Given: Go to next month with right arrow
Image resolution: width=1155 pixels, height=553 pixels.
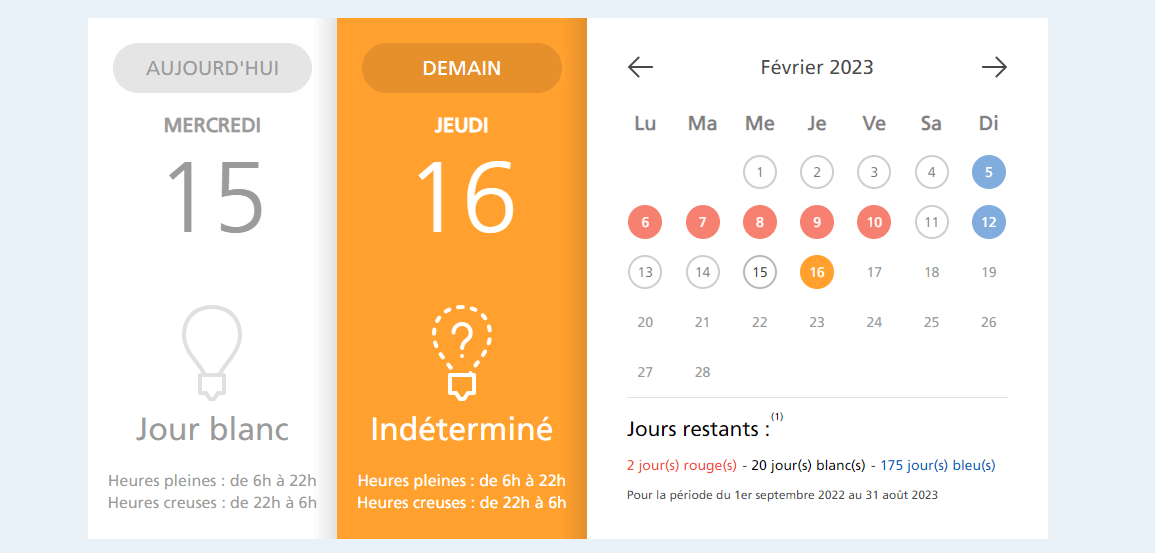Looking at the screenshot, I should click(x=994, y=67).
